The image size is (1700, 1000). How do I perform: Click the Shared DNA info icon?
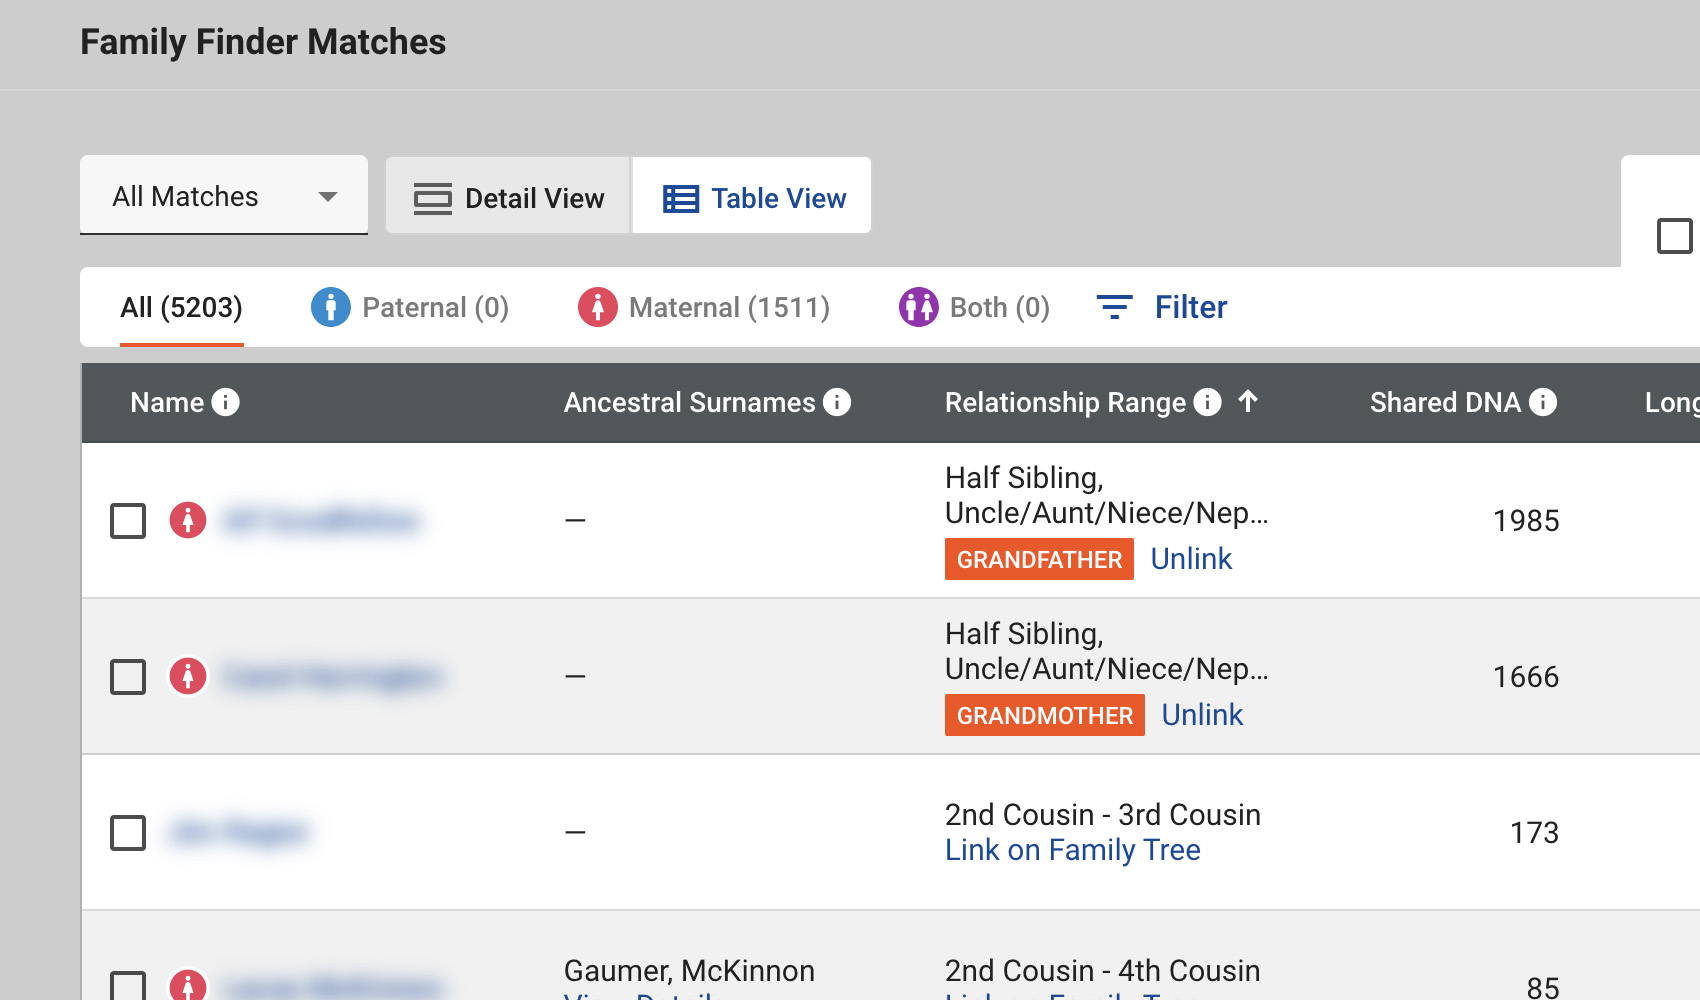pos(1543,402)
